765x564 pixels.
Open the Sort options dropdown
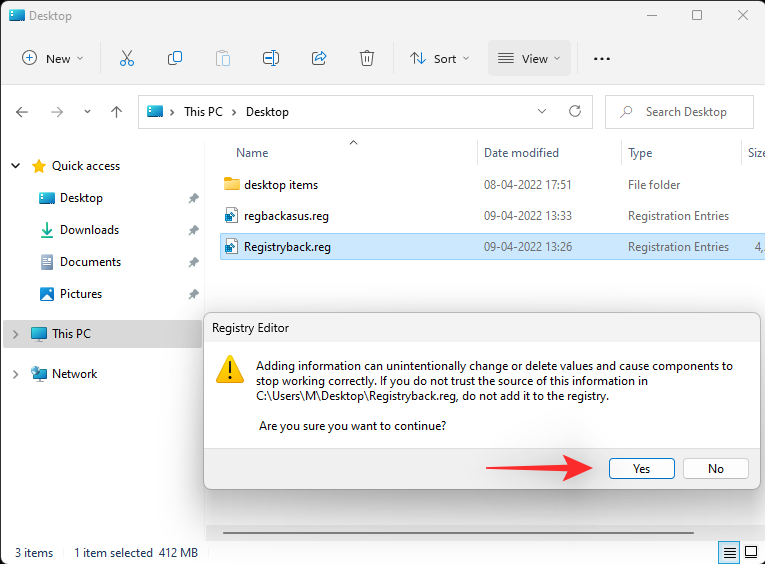pyautogui.click(x=440, y=59)
